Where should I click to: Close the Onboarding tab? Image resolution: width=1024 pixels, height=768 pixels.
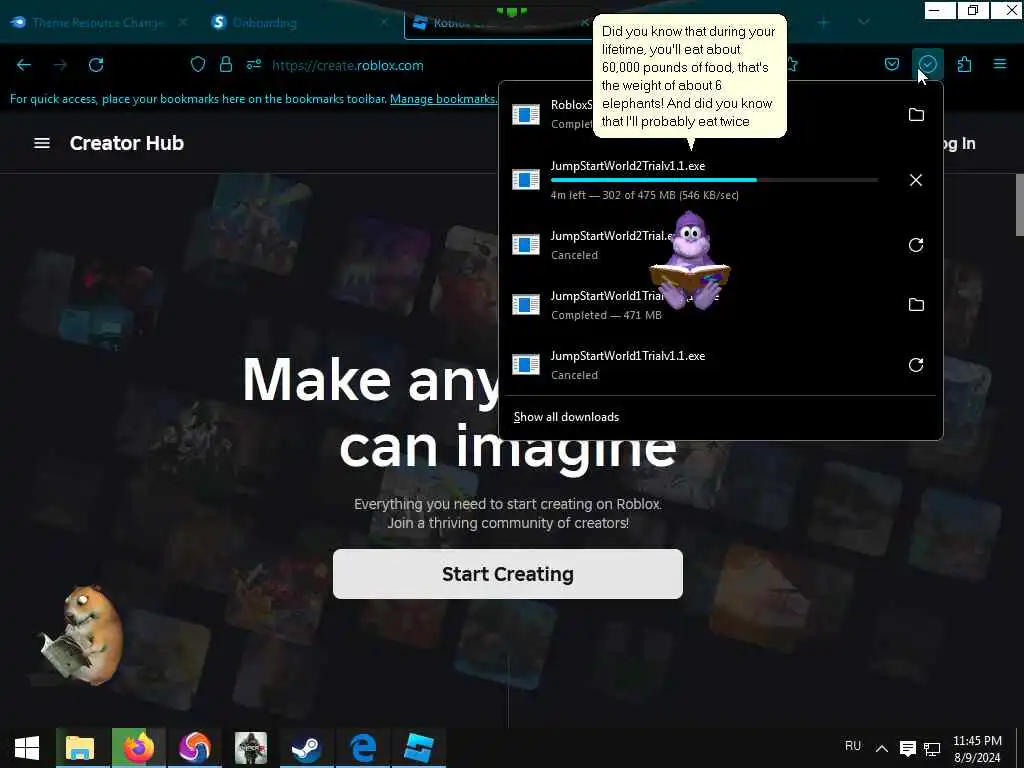pyautogui.click(x=384, y=22)
